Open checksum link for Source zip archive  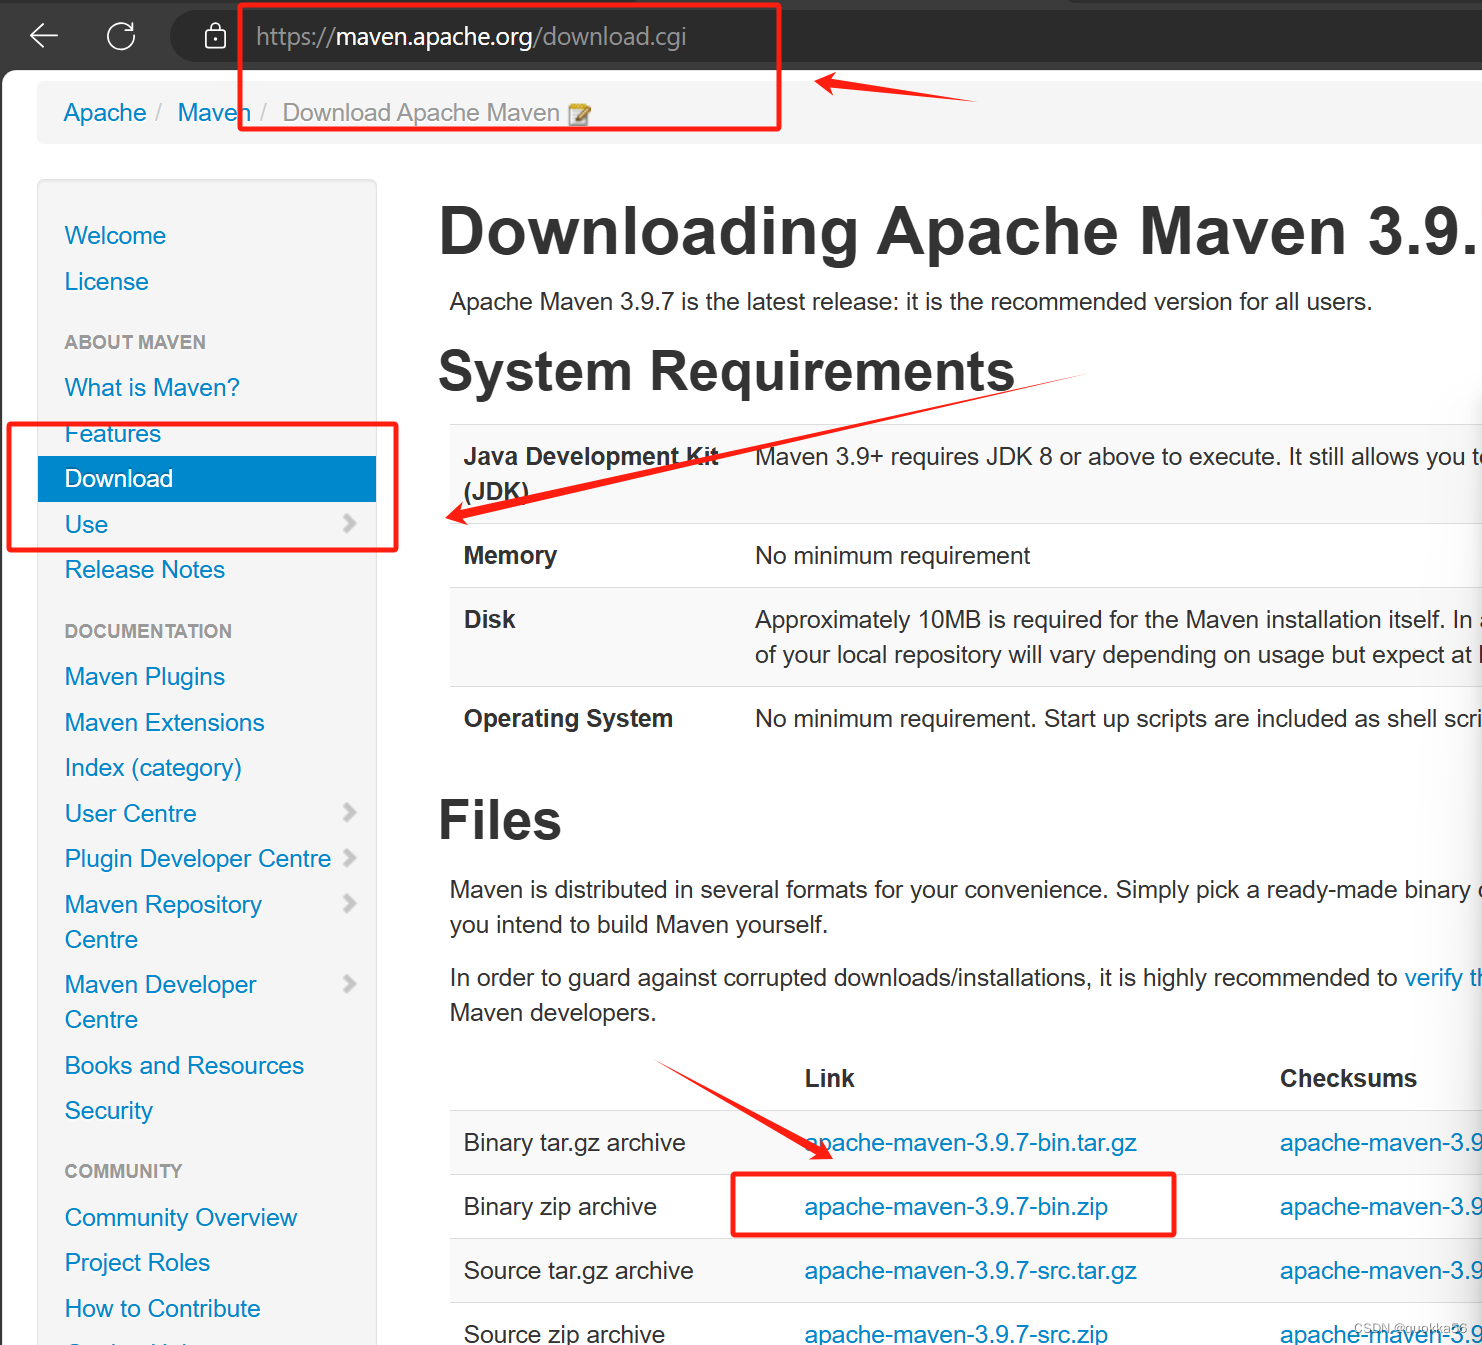click(1380, 1333)
